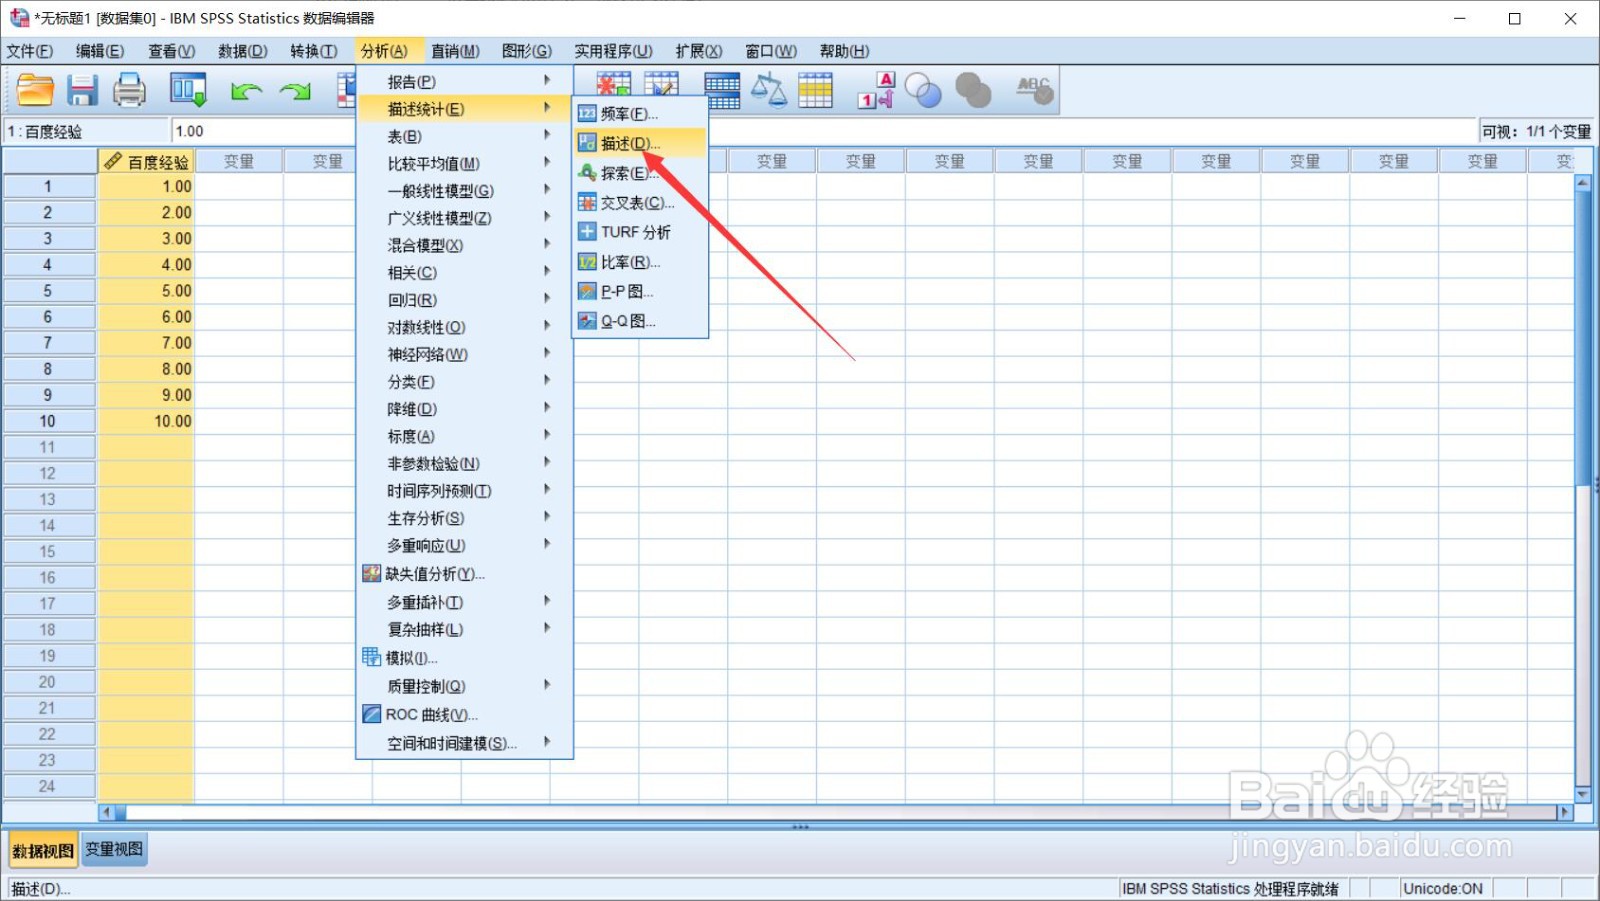Open the 帮助(H) menu
Viewport: 1600px width, 901px height.
tap(844, 51)
